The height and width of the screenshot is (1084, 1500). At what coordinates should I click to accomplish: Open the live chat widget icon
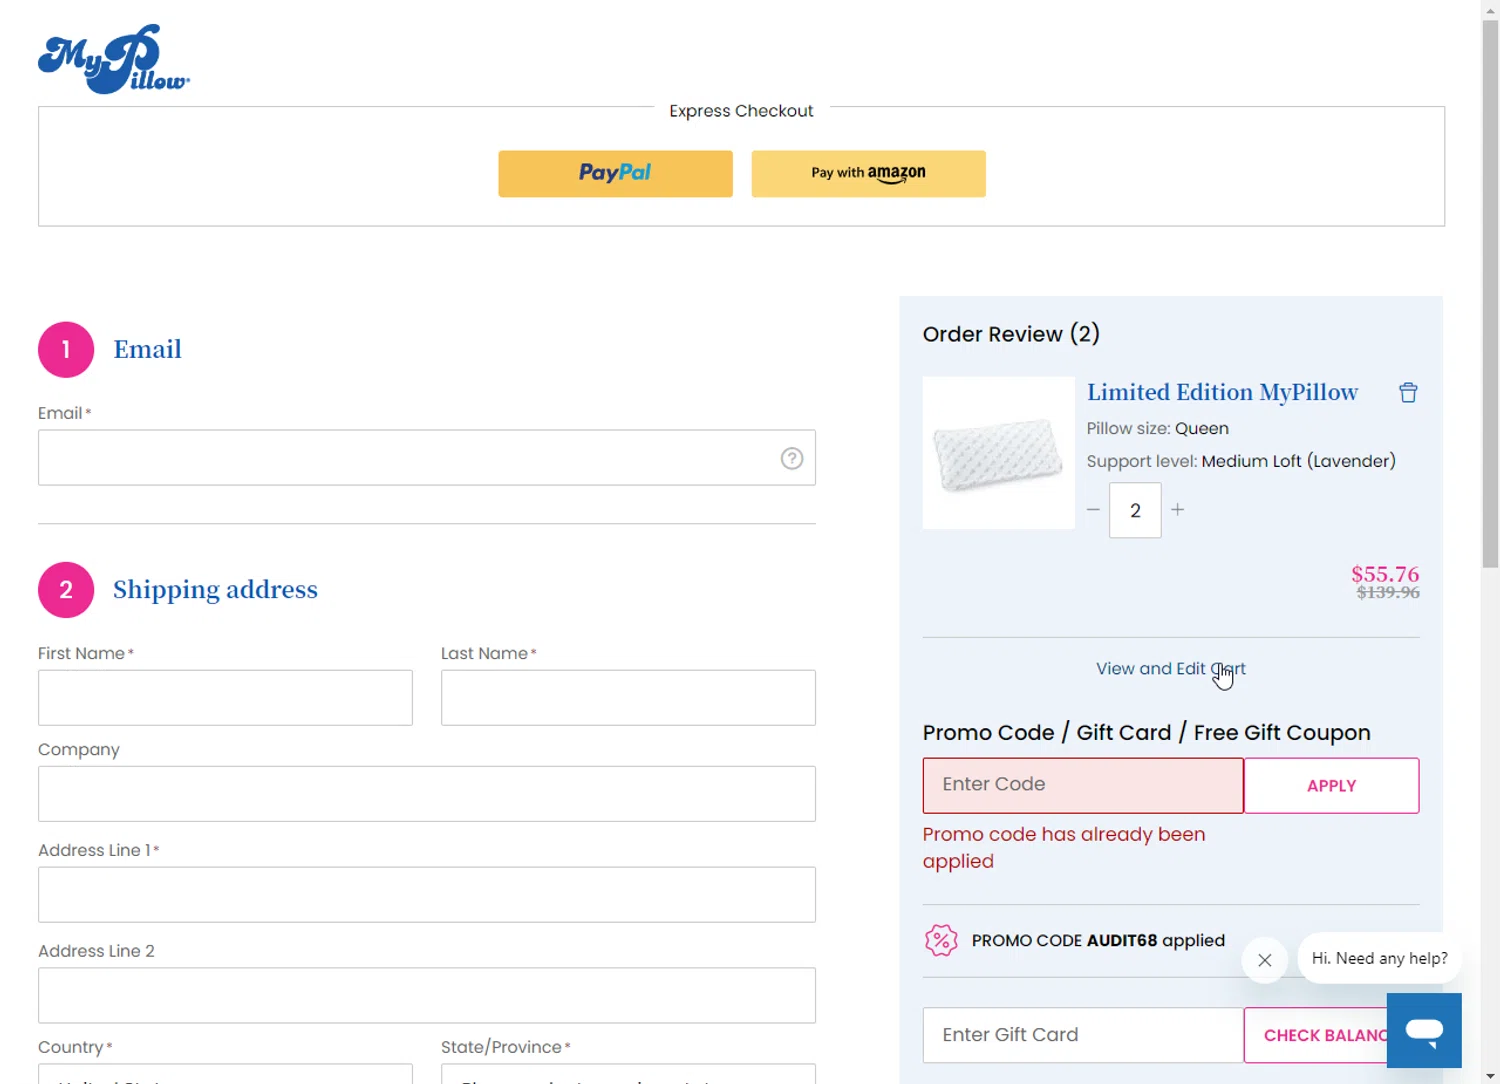coord(1424,1030)
